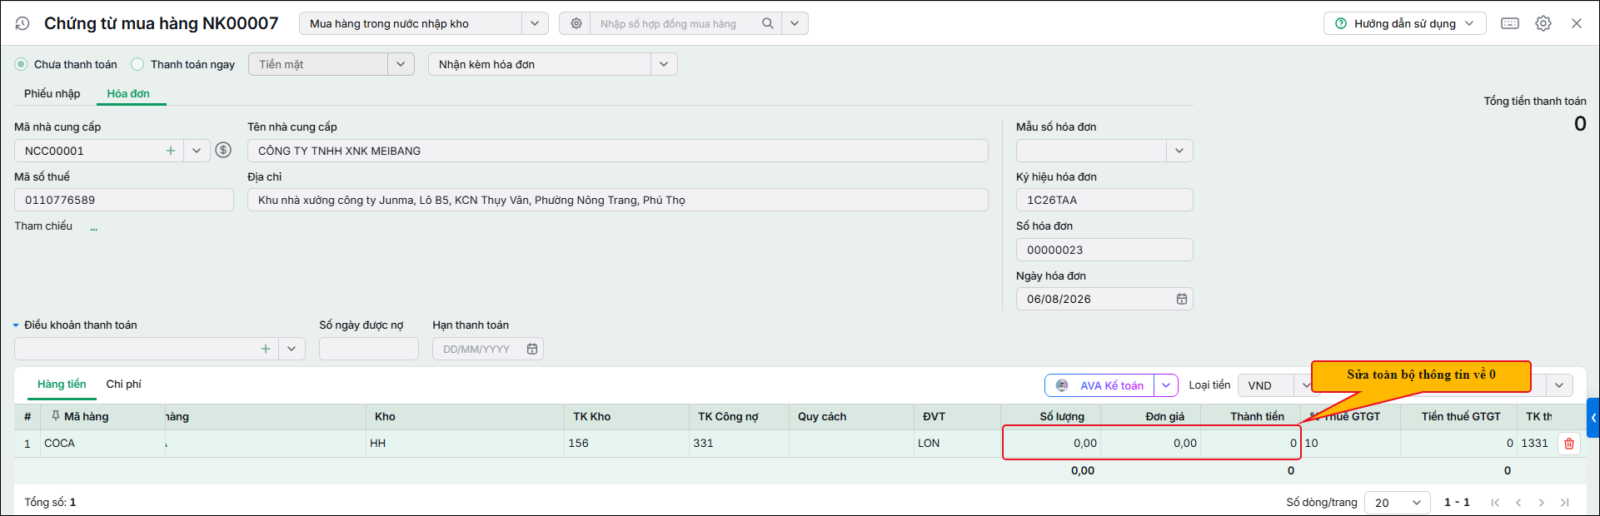Click the tax code field 0110776589

click(x=124, y=200)
